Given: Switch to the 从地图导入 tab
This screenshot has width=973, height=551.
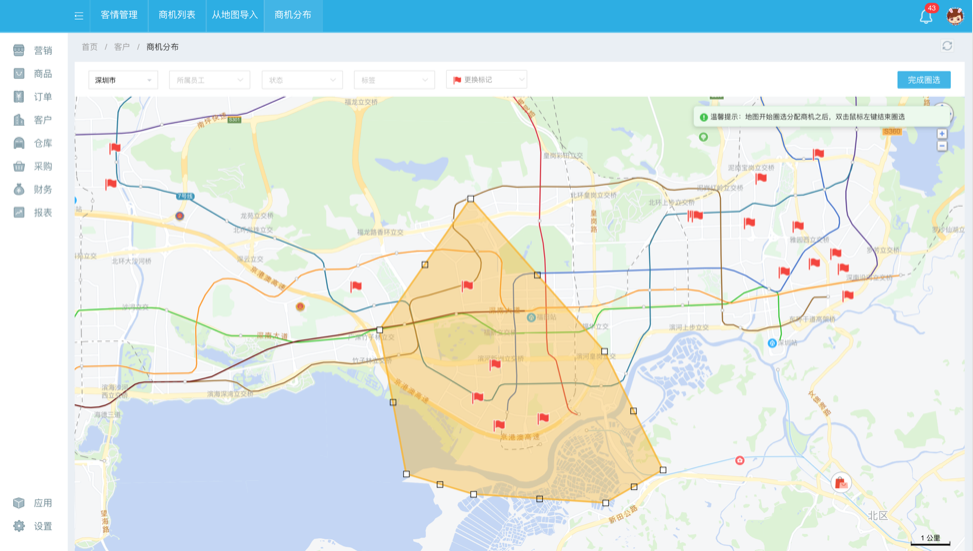Looking at the screenshot, I should [234, 15].
